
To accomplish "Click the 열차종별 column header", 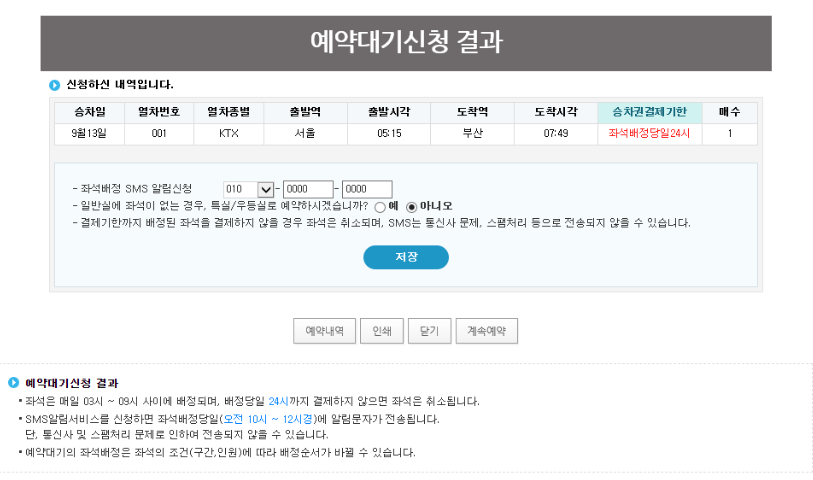I will pyautogui.click(x=229, y=112).
